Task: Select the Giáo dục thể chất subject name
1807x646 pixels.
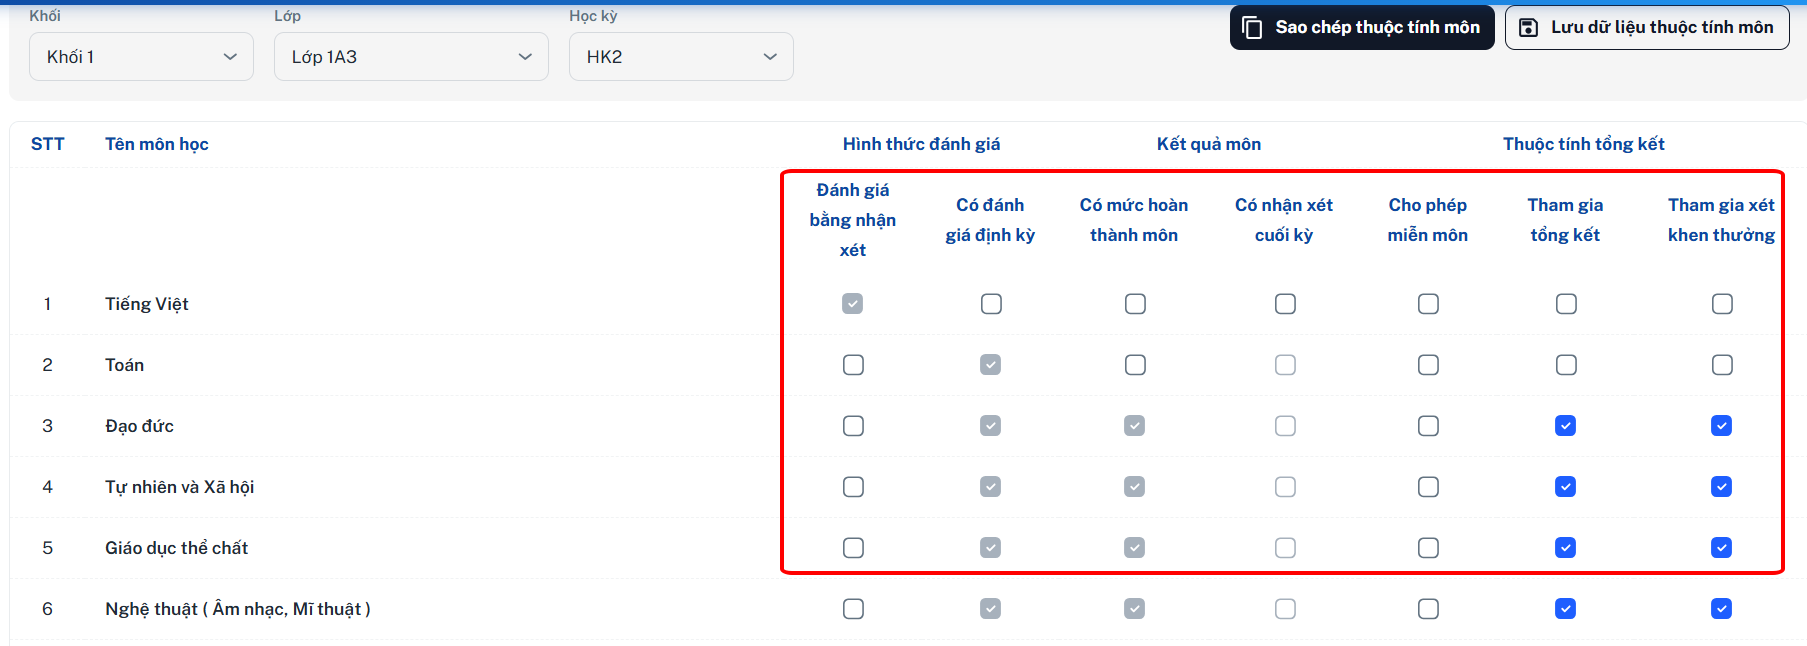Action: pos(176,548)
